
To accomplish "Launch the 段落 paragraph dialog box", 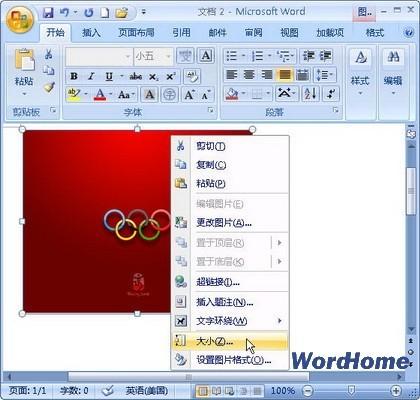I will tap(336, 110).
